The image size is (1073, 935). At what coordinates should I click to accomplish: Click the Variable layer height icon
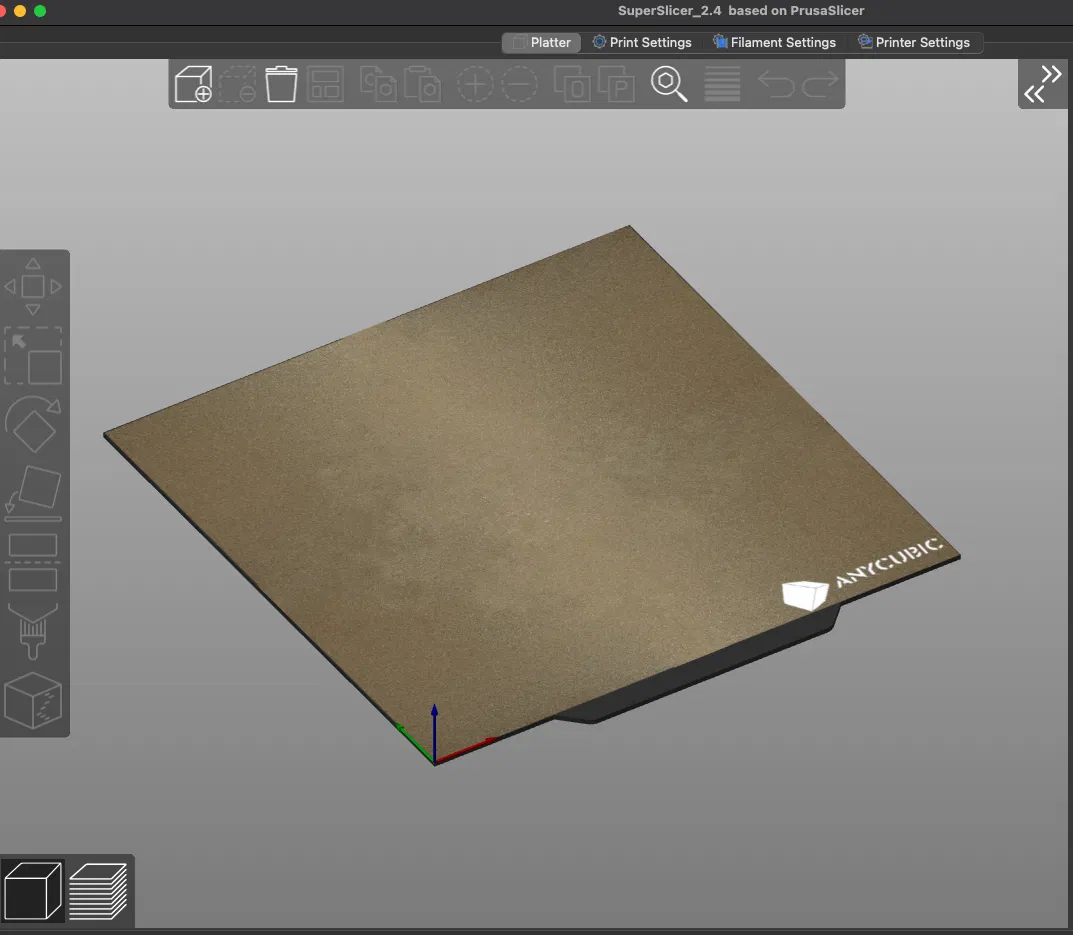click(x=722, y=84)
